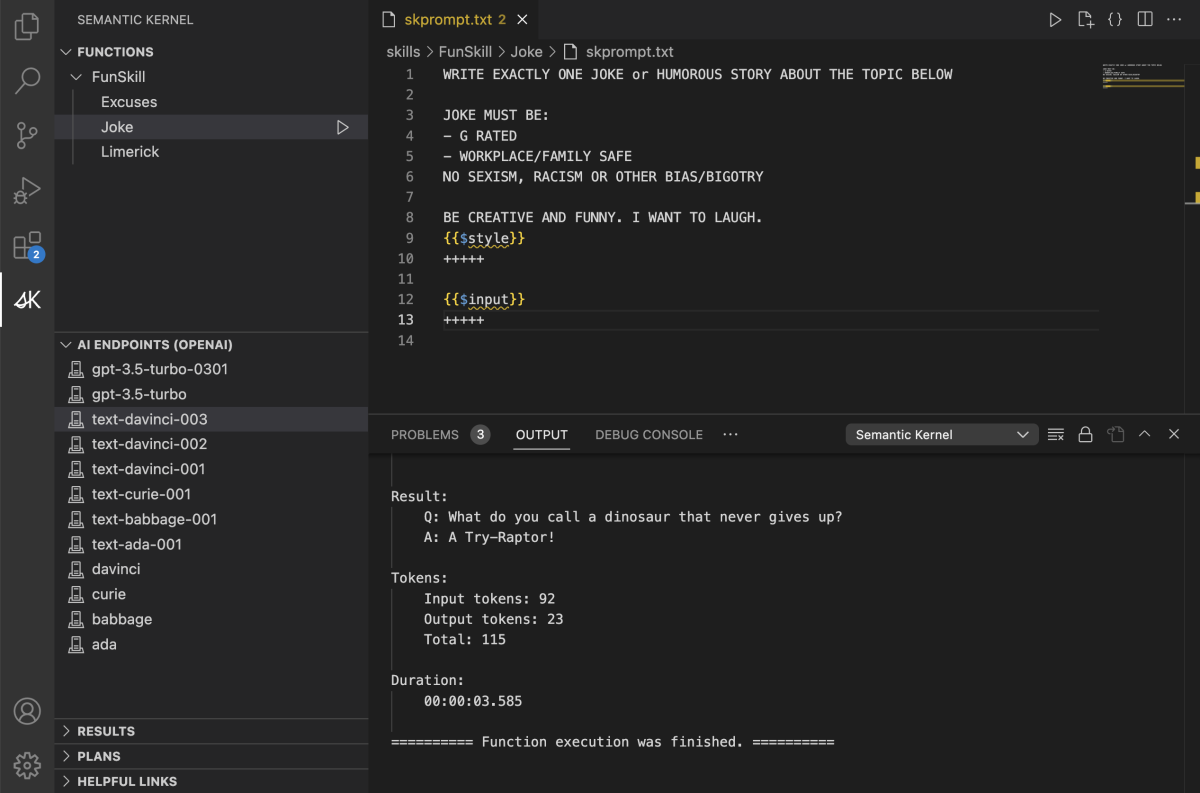Open the Semantic Kernel output channel dropdown
Screen dimensions: 1200x793
[x=941, y=435]
